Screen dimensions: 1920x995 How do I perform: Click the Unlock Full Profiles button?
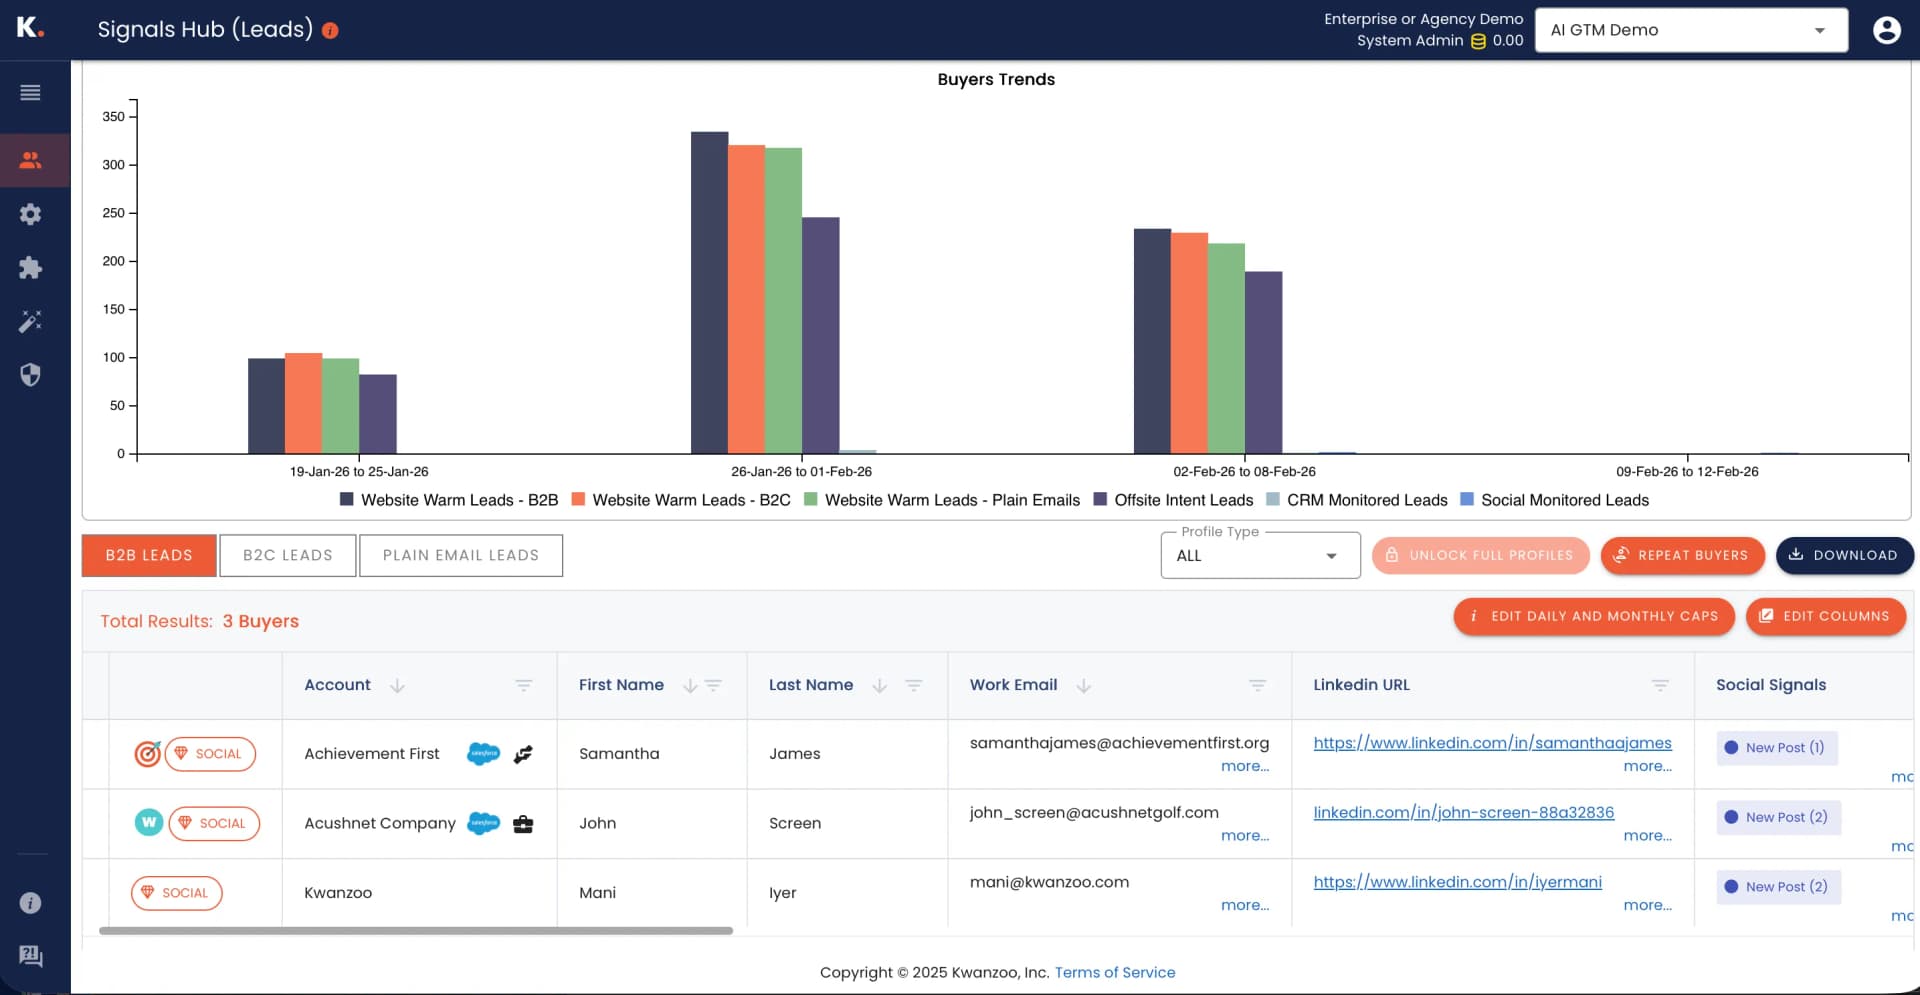tap(1480, 556)
